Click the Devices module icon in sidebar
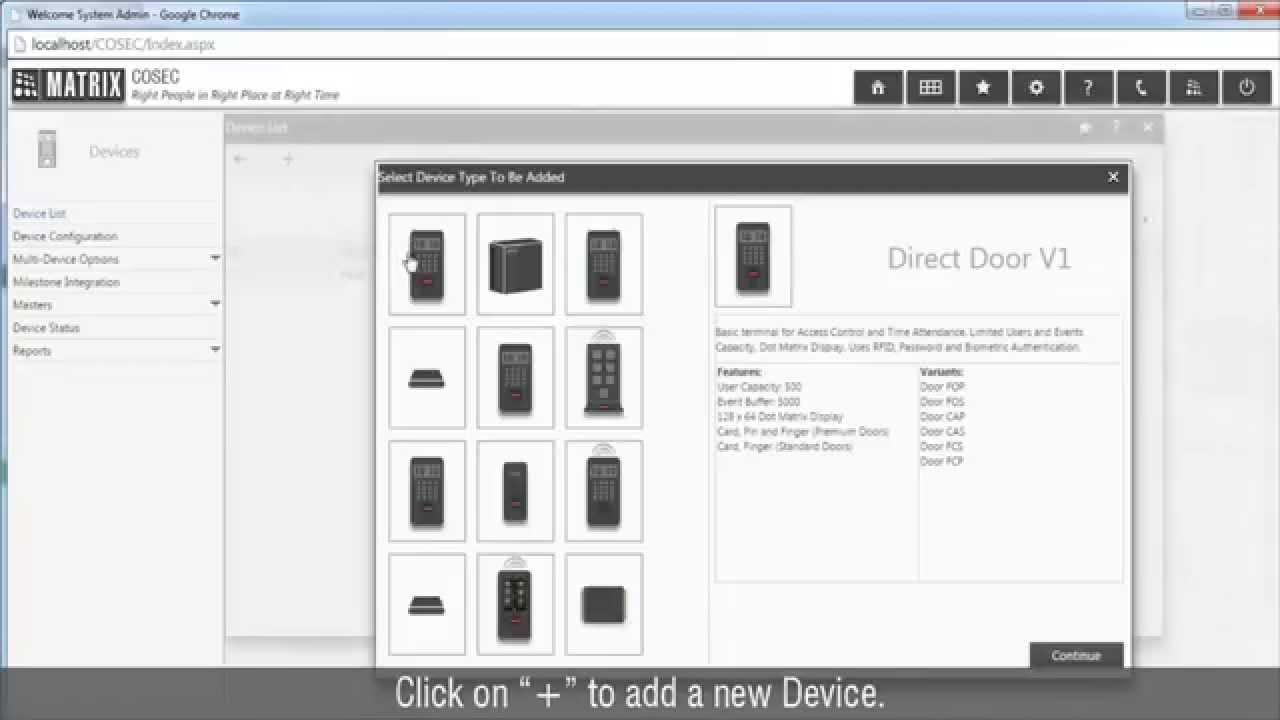This screenshot has height=720, width=1280. 46,149
